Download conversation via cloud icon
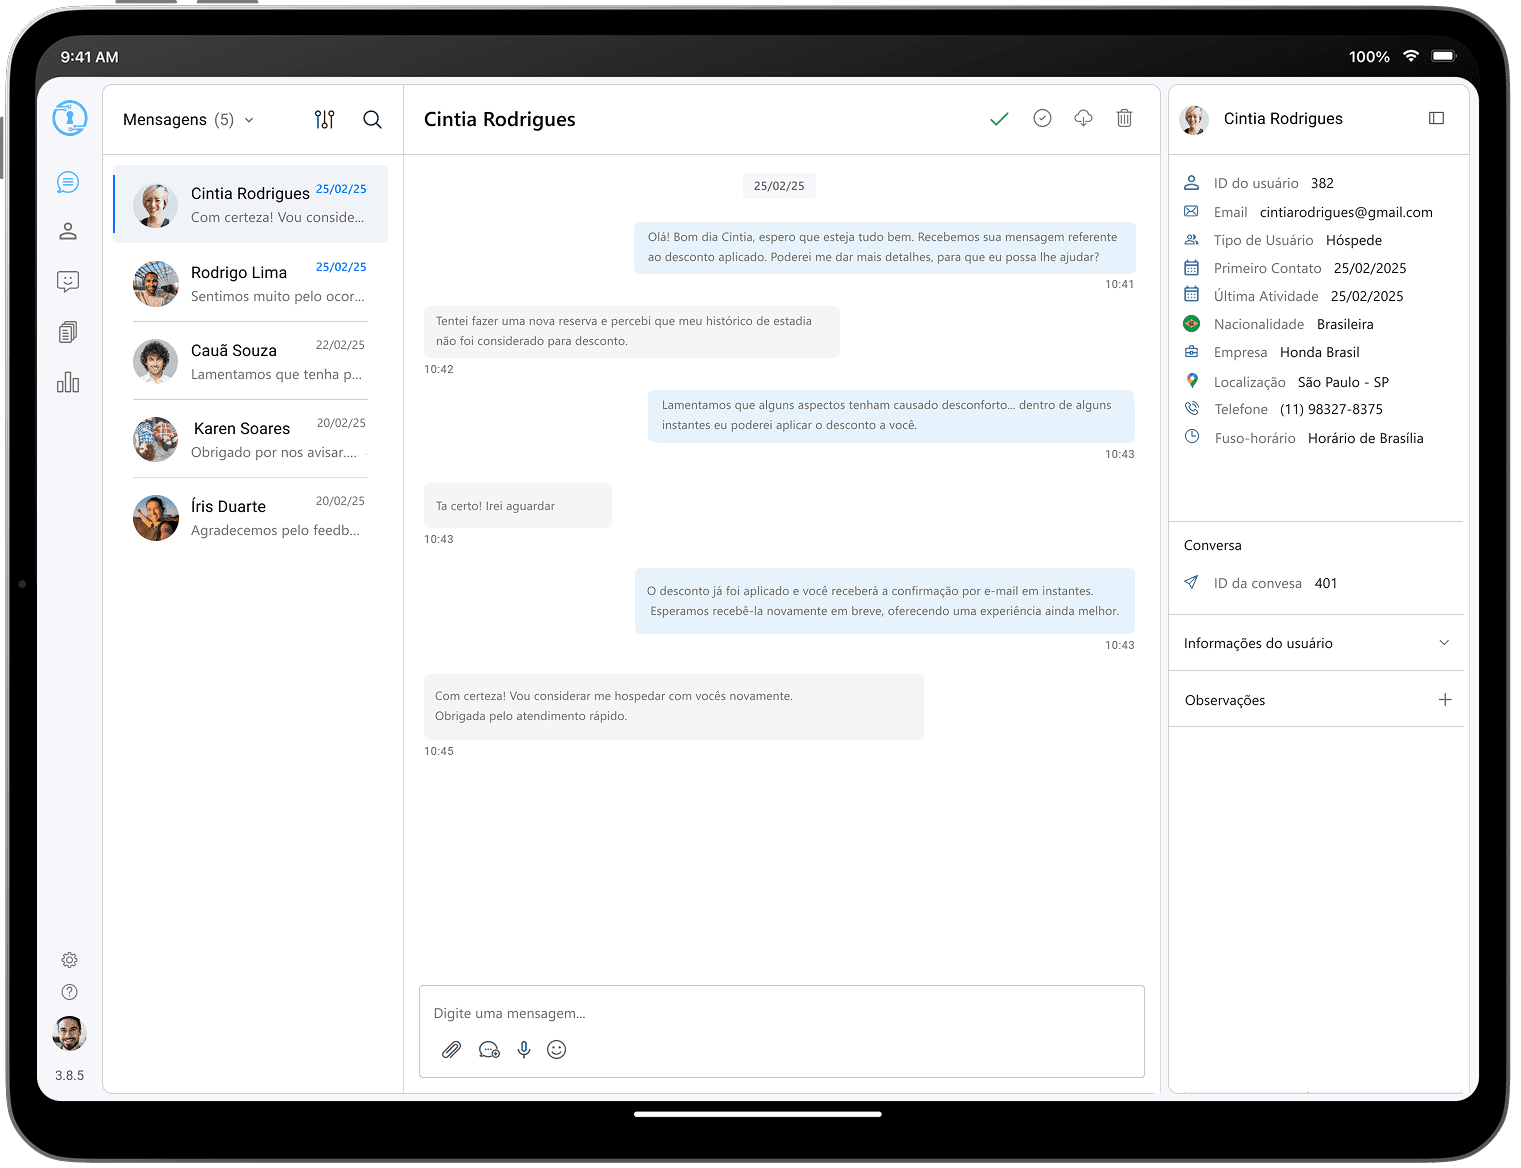Image resolution: width=1521 pixels, height=1168 pixels. pyautogui.click(x=1083, y=119)
